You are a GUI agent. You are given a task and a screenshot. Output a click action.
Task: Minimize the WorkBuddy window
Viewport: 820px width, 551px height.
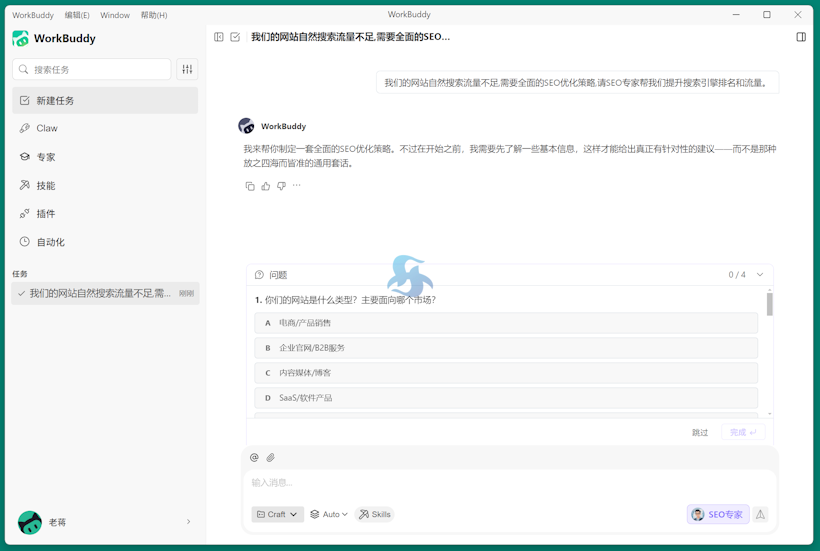[x=736, y=15]
